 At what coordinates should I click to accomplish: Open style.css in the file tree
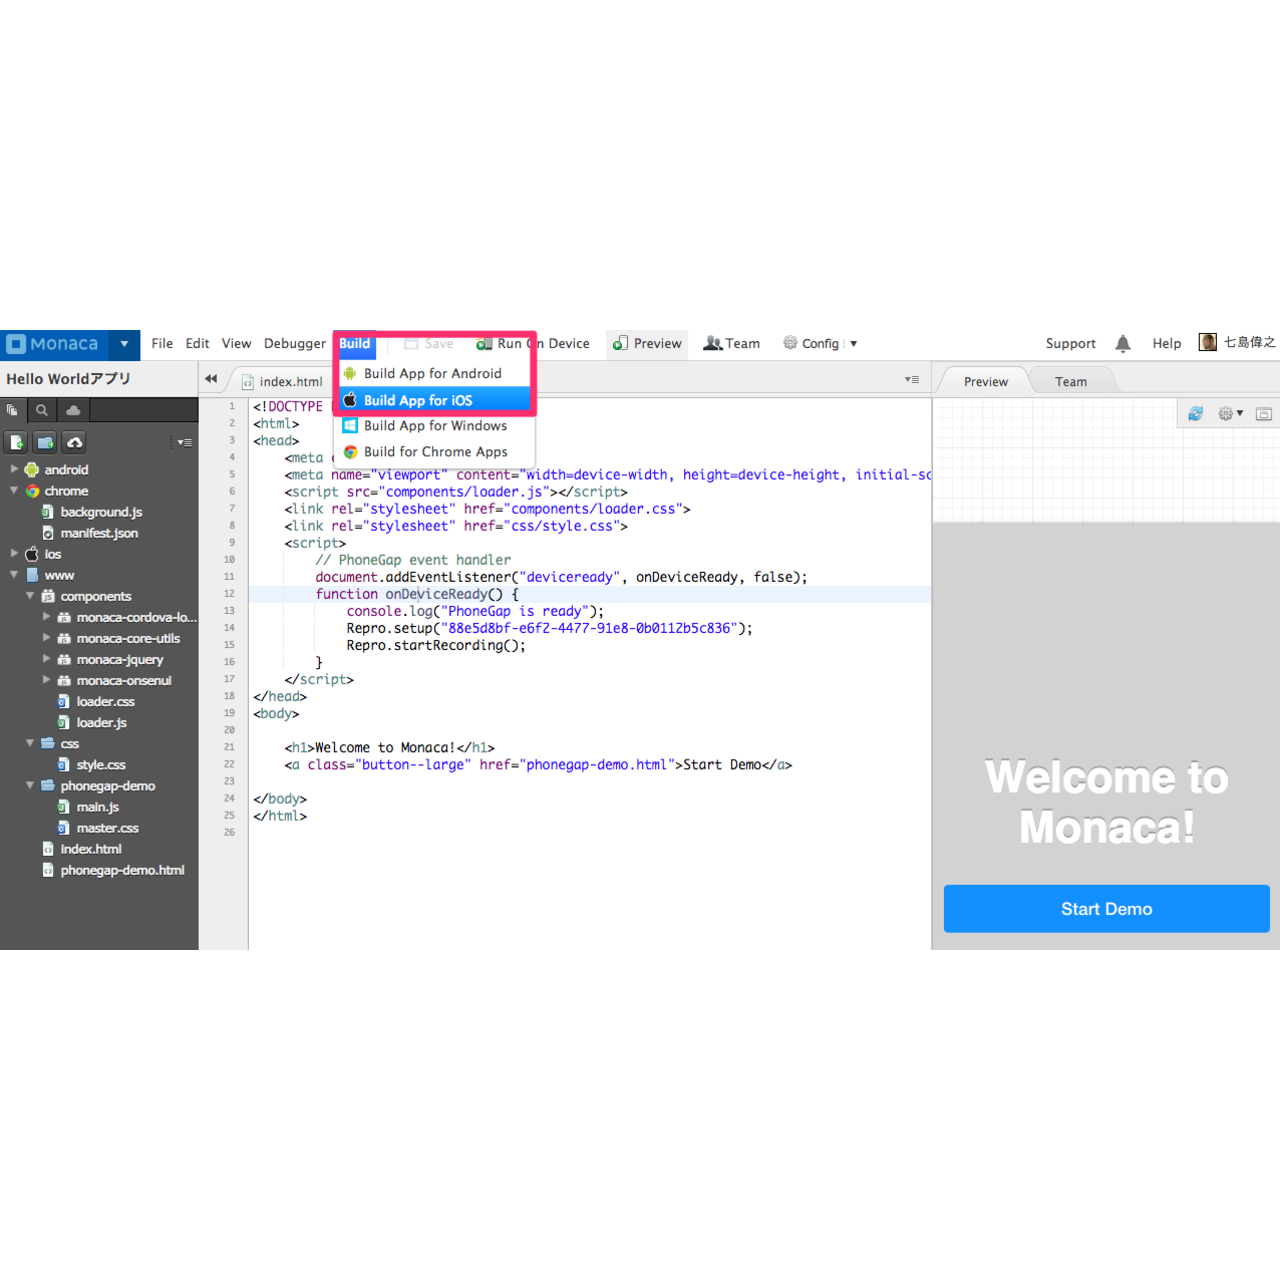coord(101,765)
